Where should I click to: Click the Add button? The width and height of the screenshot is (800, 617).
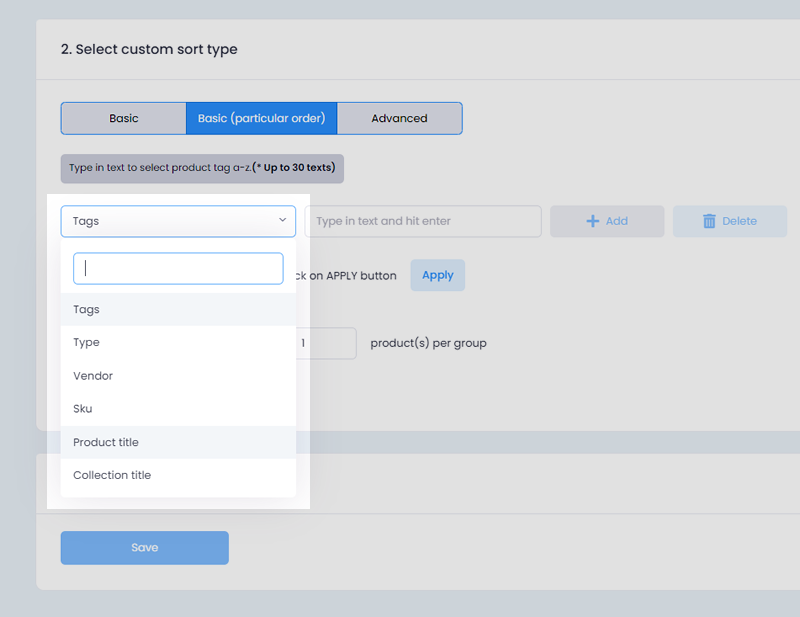coord(607,221)
